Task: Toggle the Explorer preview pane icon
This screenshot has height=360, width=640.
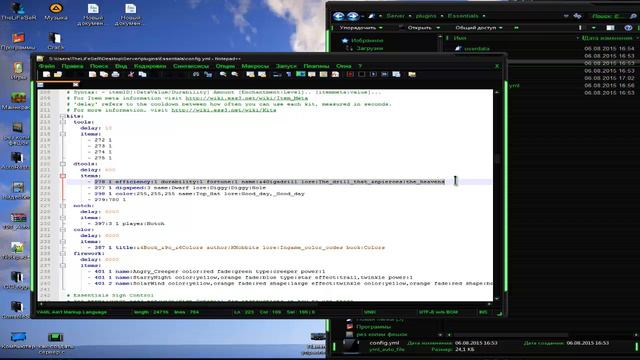Action: click(x=610, y=28)
